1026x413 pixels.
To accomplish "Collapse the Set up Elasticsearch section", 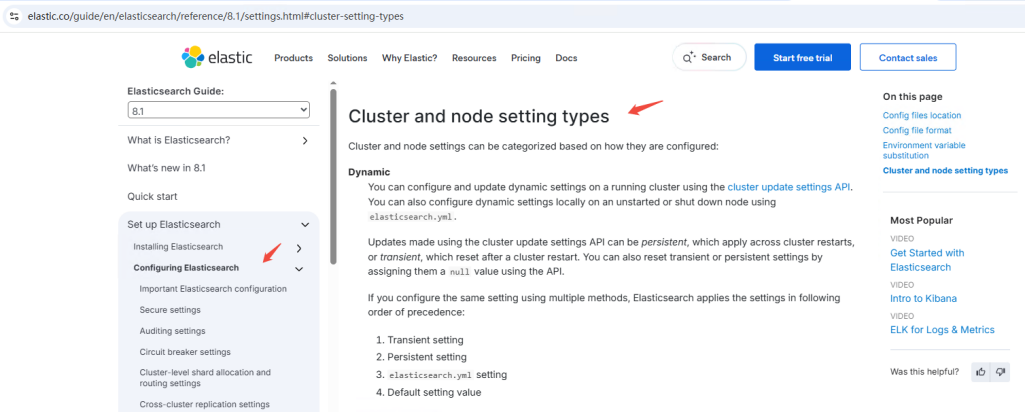I will pyautogui.click(x=305, y=224).
